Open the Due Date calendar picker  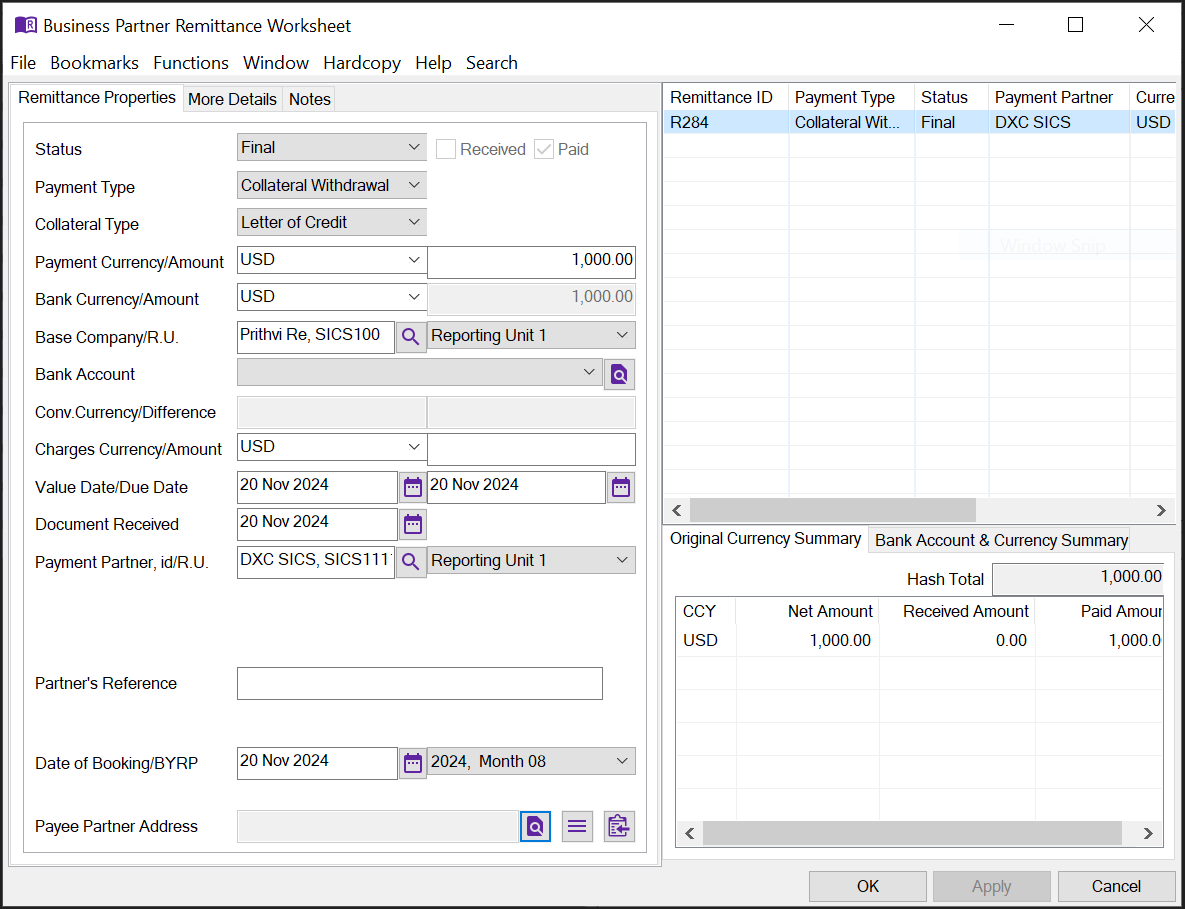pos(620,487)
